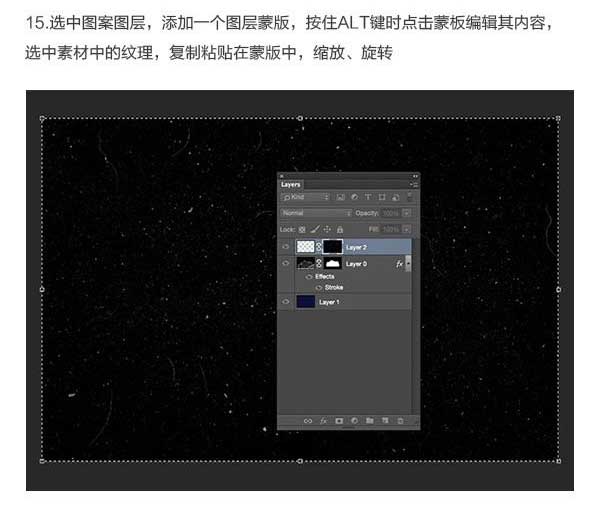This screenshot has height=510, width=600.
Task: Hide Layer 1 with its eye icon
Action: tap(286, 302)
